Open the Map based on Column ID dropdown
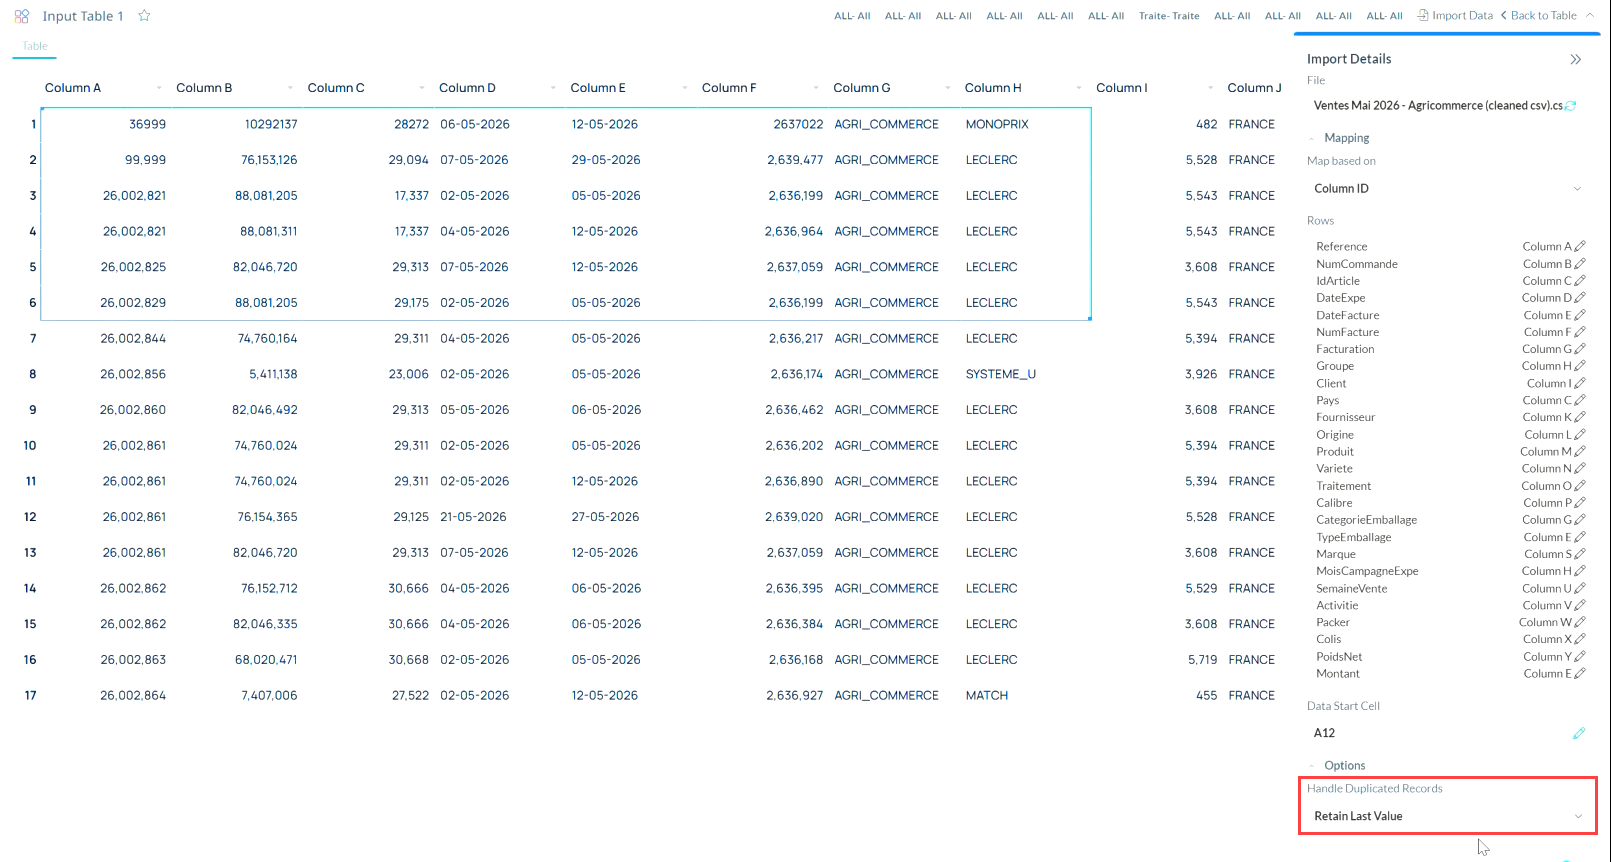The height and width of the screenshot is (862, 1611). [1448, 189]
